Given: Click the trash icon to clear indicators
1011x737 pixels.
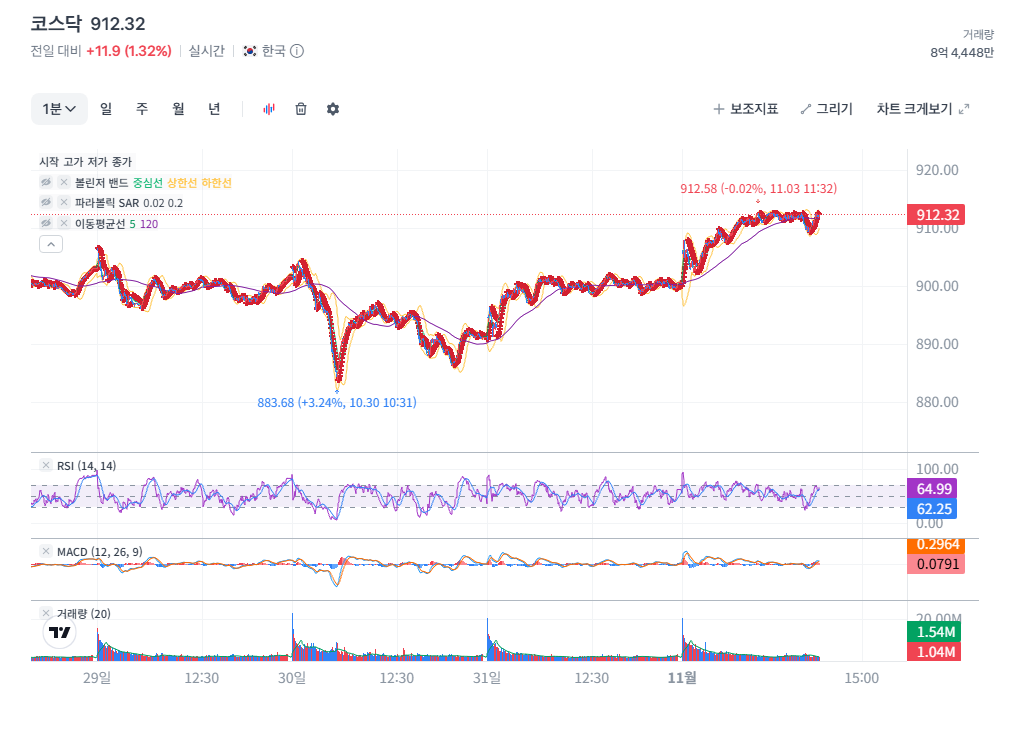Looking at the screenshot, I should 300,109.
